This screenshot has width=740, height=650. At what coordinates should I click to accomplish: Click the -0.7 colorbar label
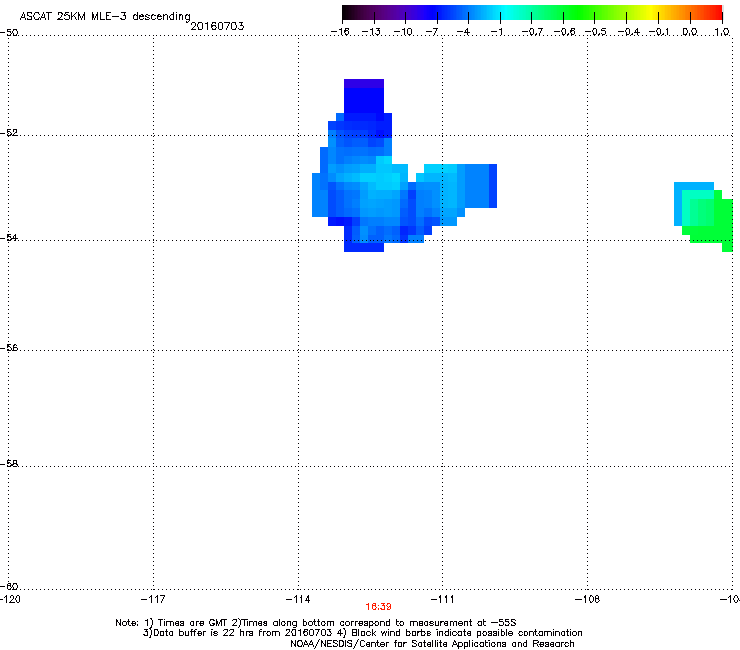click(x=532, y=32)
